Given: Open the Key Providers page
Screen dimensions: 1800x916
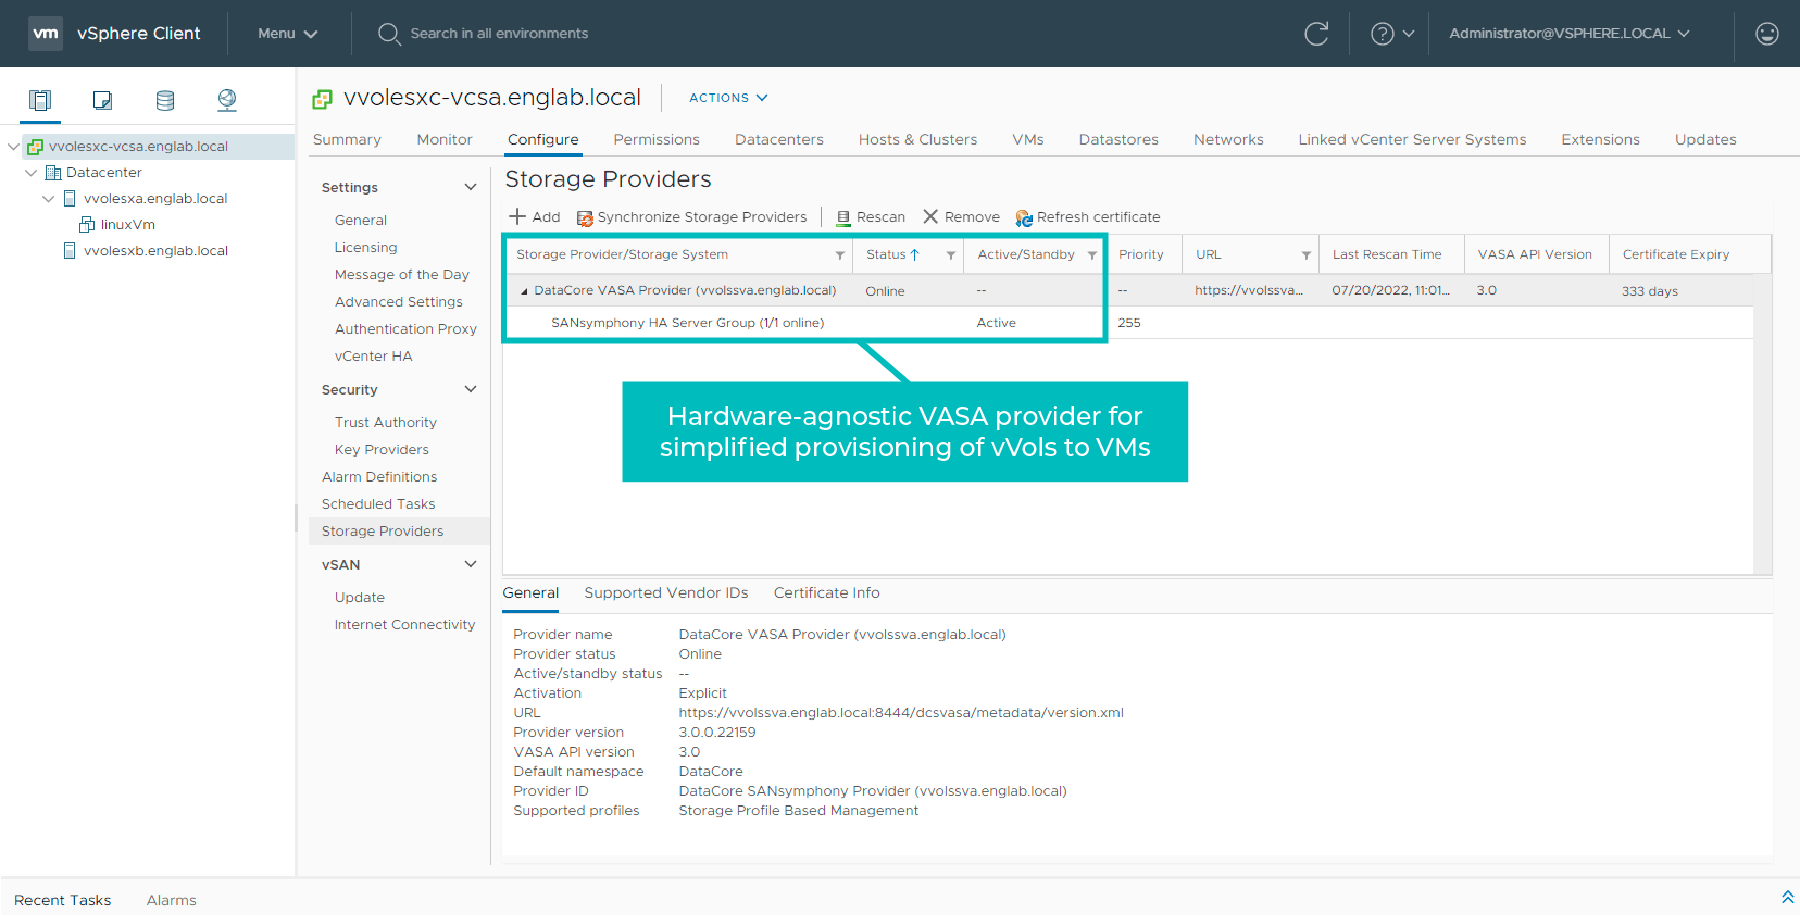Looking at the screenshot, I should tap(382, 450).
